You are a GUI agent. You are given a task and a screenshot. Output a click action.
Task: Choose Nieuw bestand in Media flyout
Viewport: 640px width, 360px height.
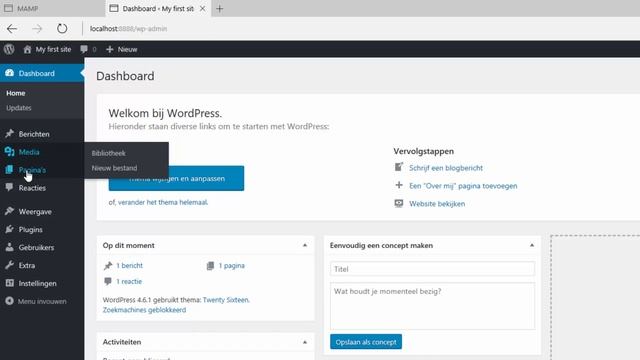click(114, 168)
